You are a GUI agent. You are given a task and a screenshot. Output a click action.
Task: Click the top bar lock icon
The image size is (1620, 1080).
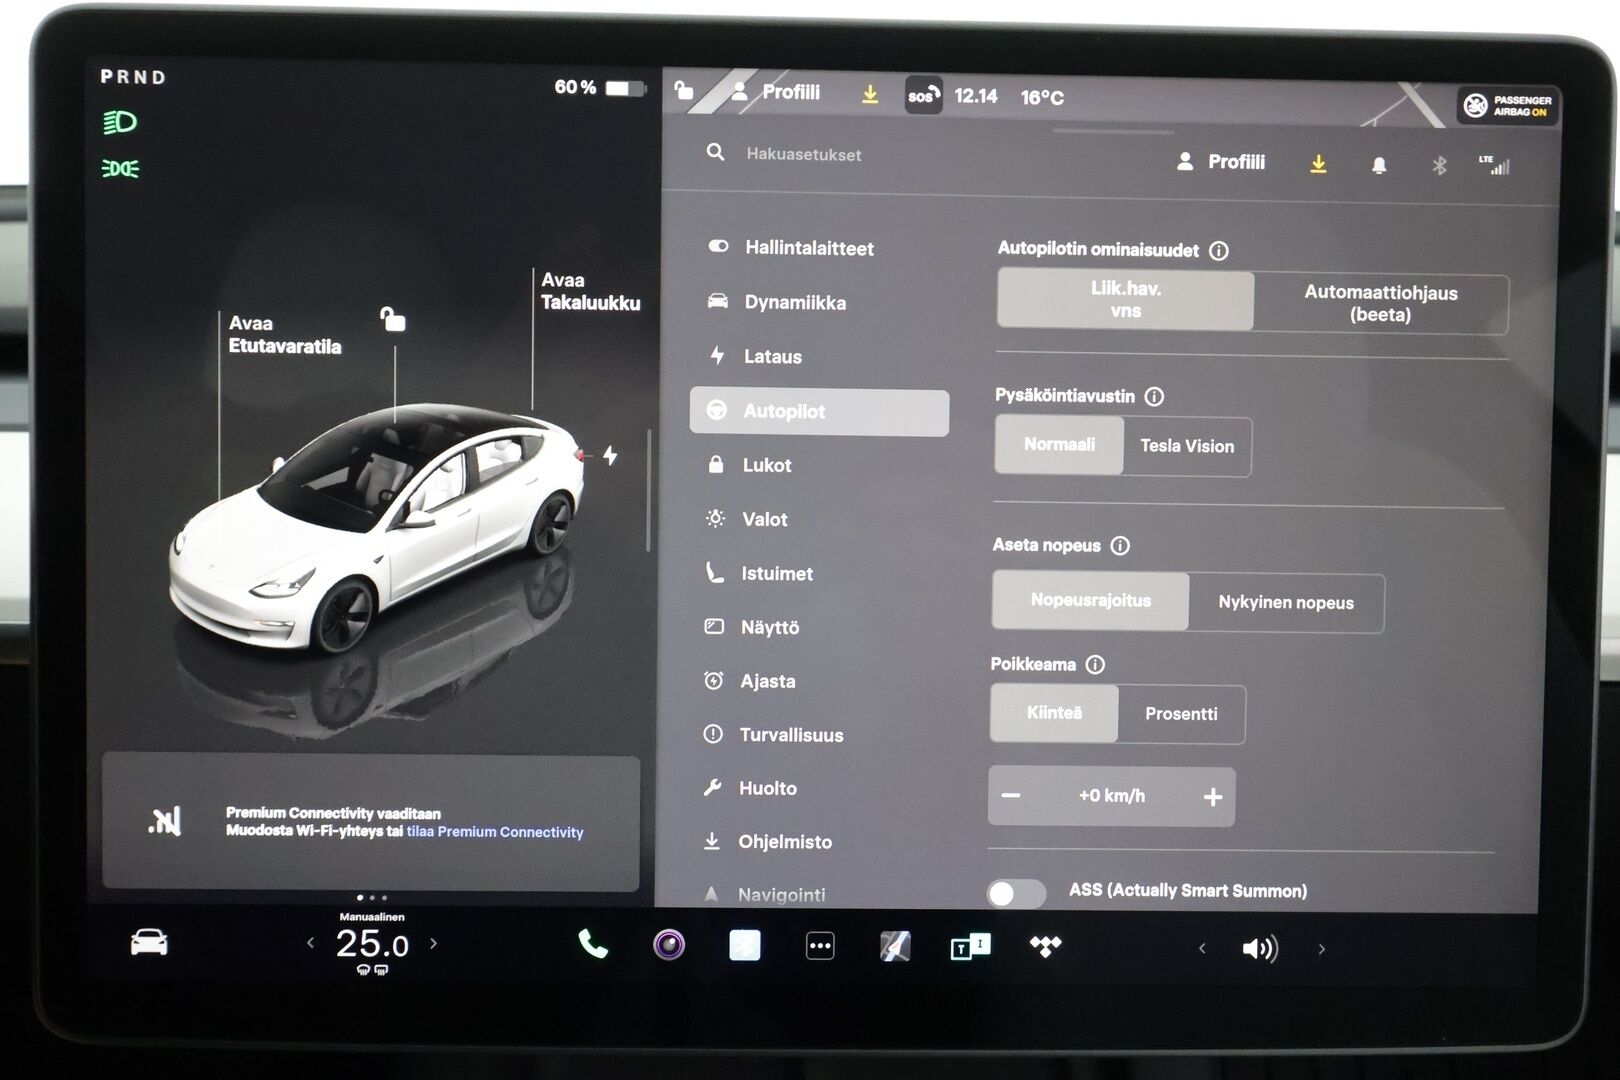coord(684,91)
